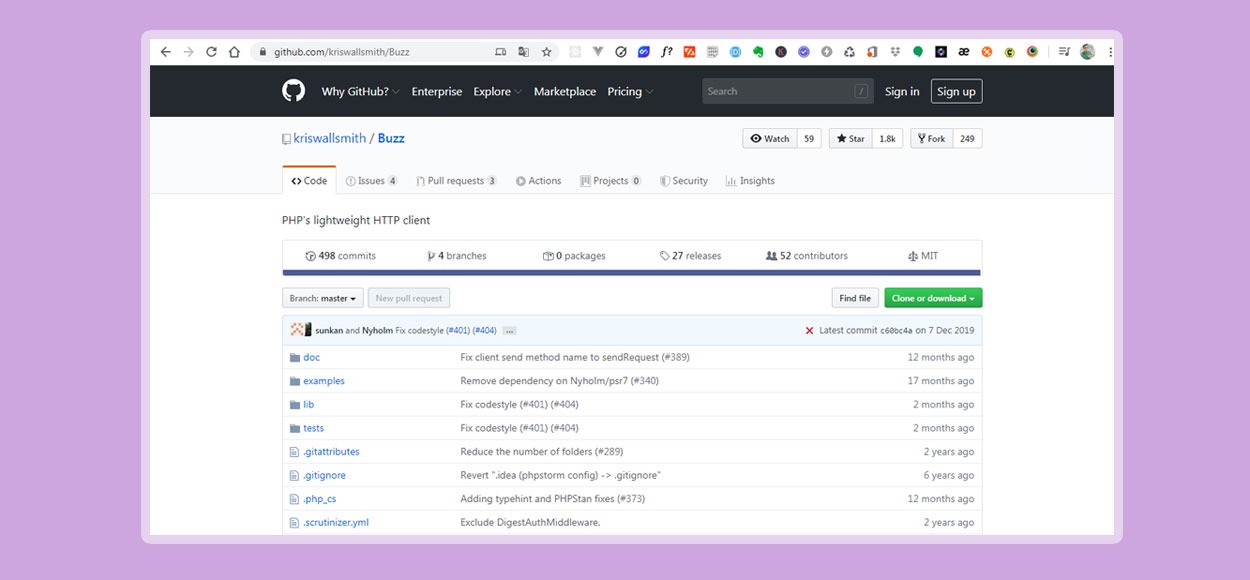The width and height of the screenshot is (1250, 580).
Task: Click the æ extension icon
Action: point(964,52)
